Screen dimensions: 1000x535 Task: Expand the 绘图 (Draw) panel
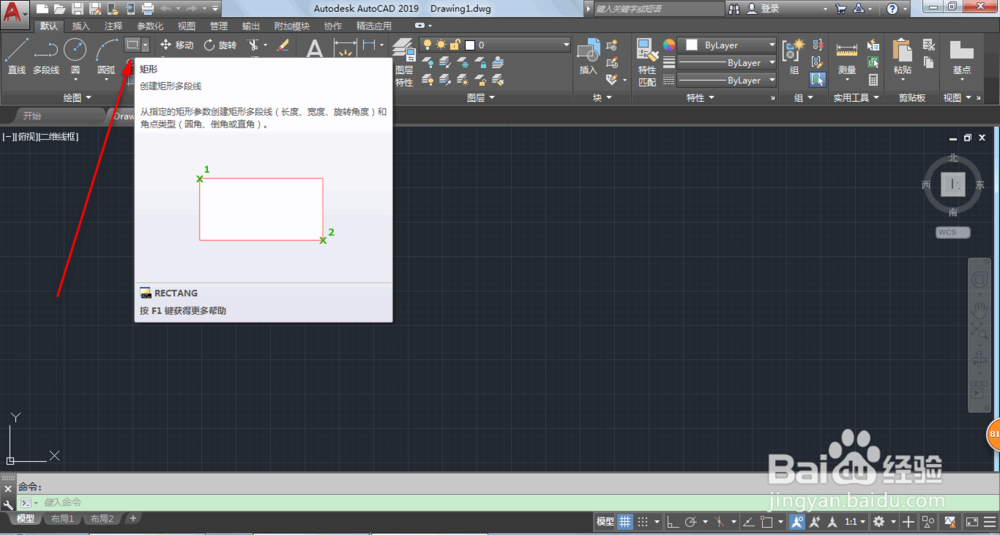tap(77, 98)
